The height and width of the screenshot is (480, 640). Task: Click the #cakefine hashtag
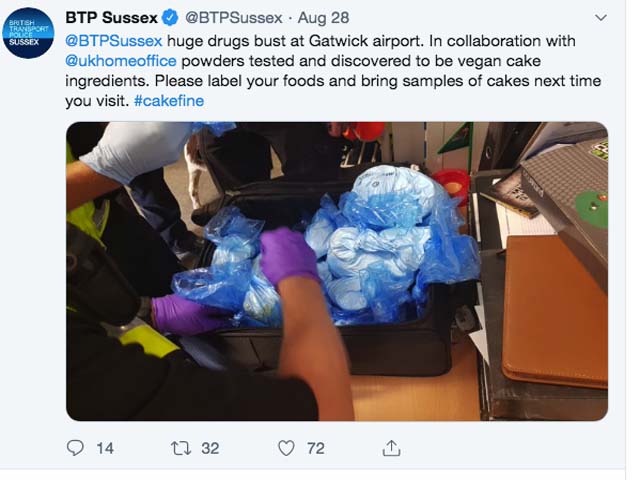tap(169, 101)
